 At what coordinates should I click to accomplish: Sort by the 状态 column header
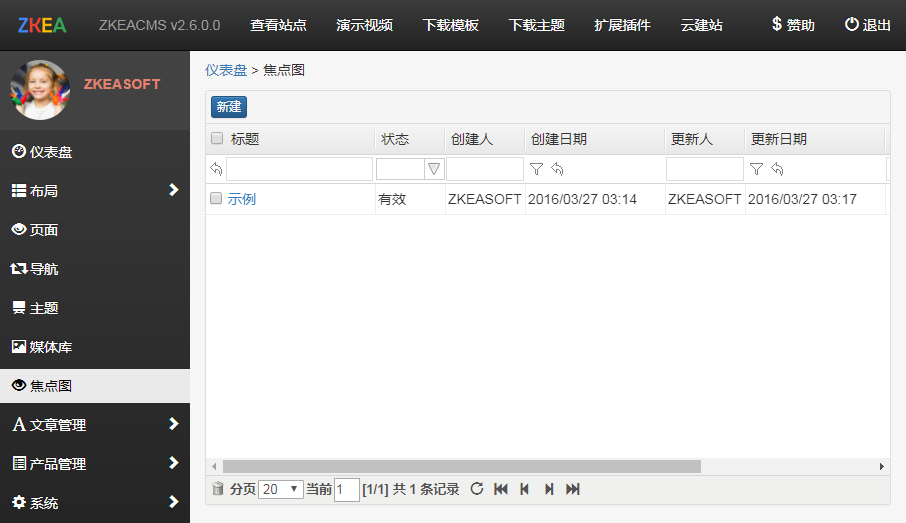(x=395, y=139)
